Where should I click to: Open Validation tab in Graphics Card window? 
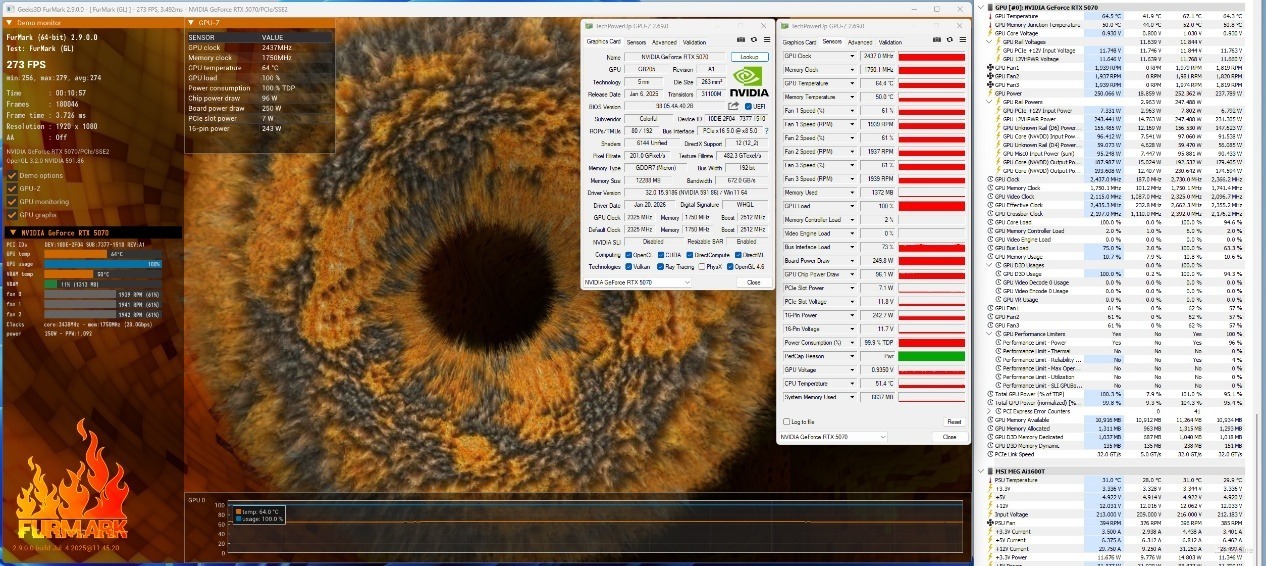tap(694, 42)
